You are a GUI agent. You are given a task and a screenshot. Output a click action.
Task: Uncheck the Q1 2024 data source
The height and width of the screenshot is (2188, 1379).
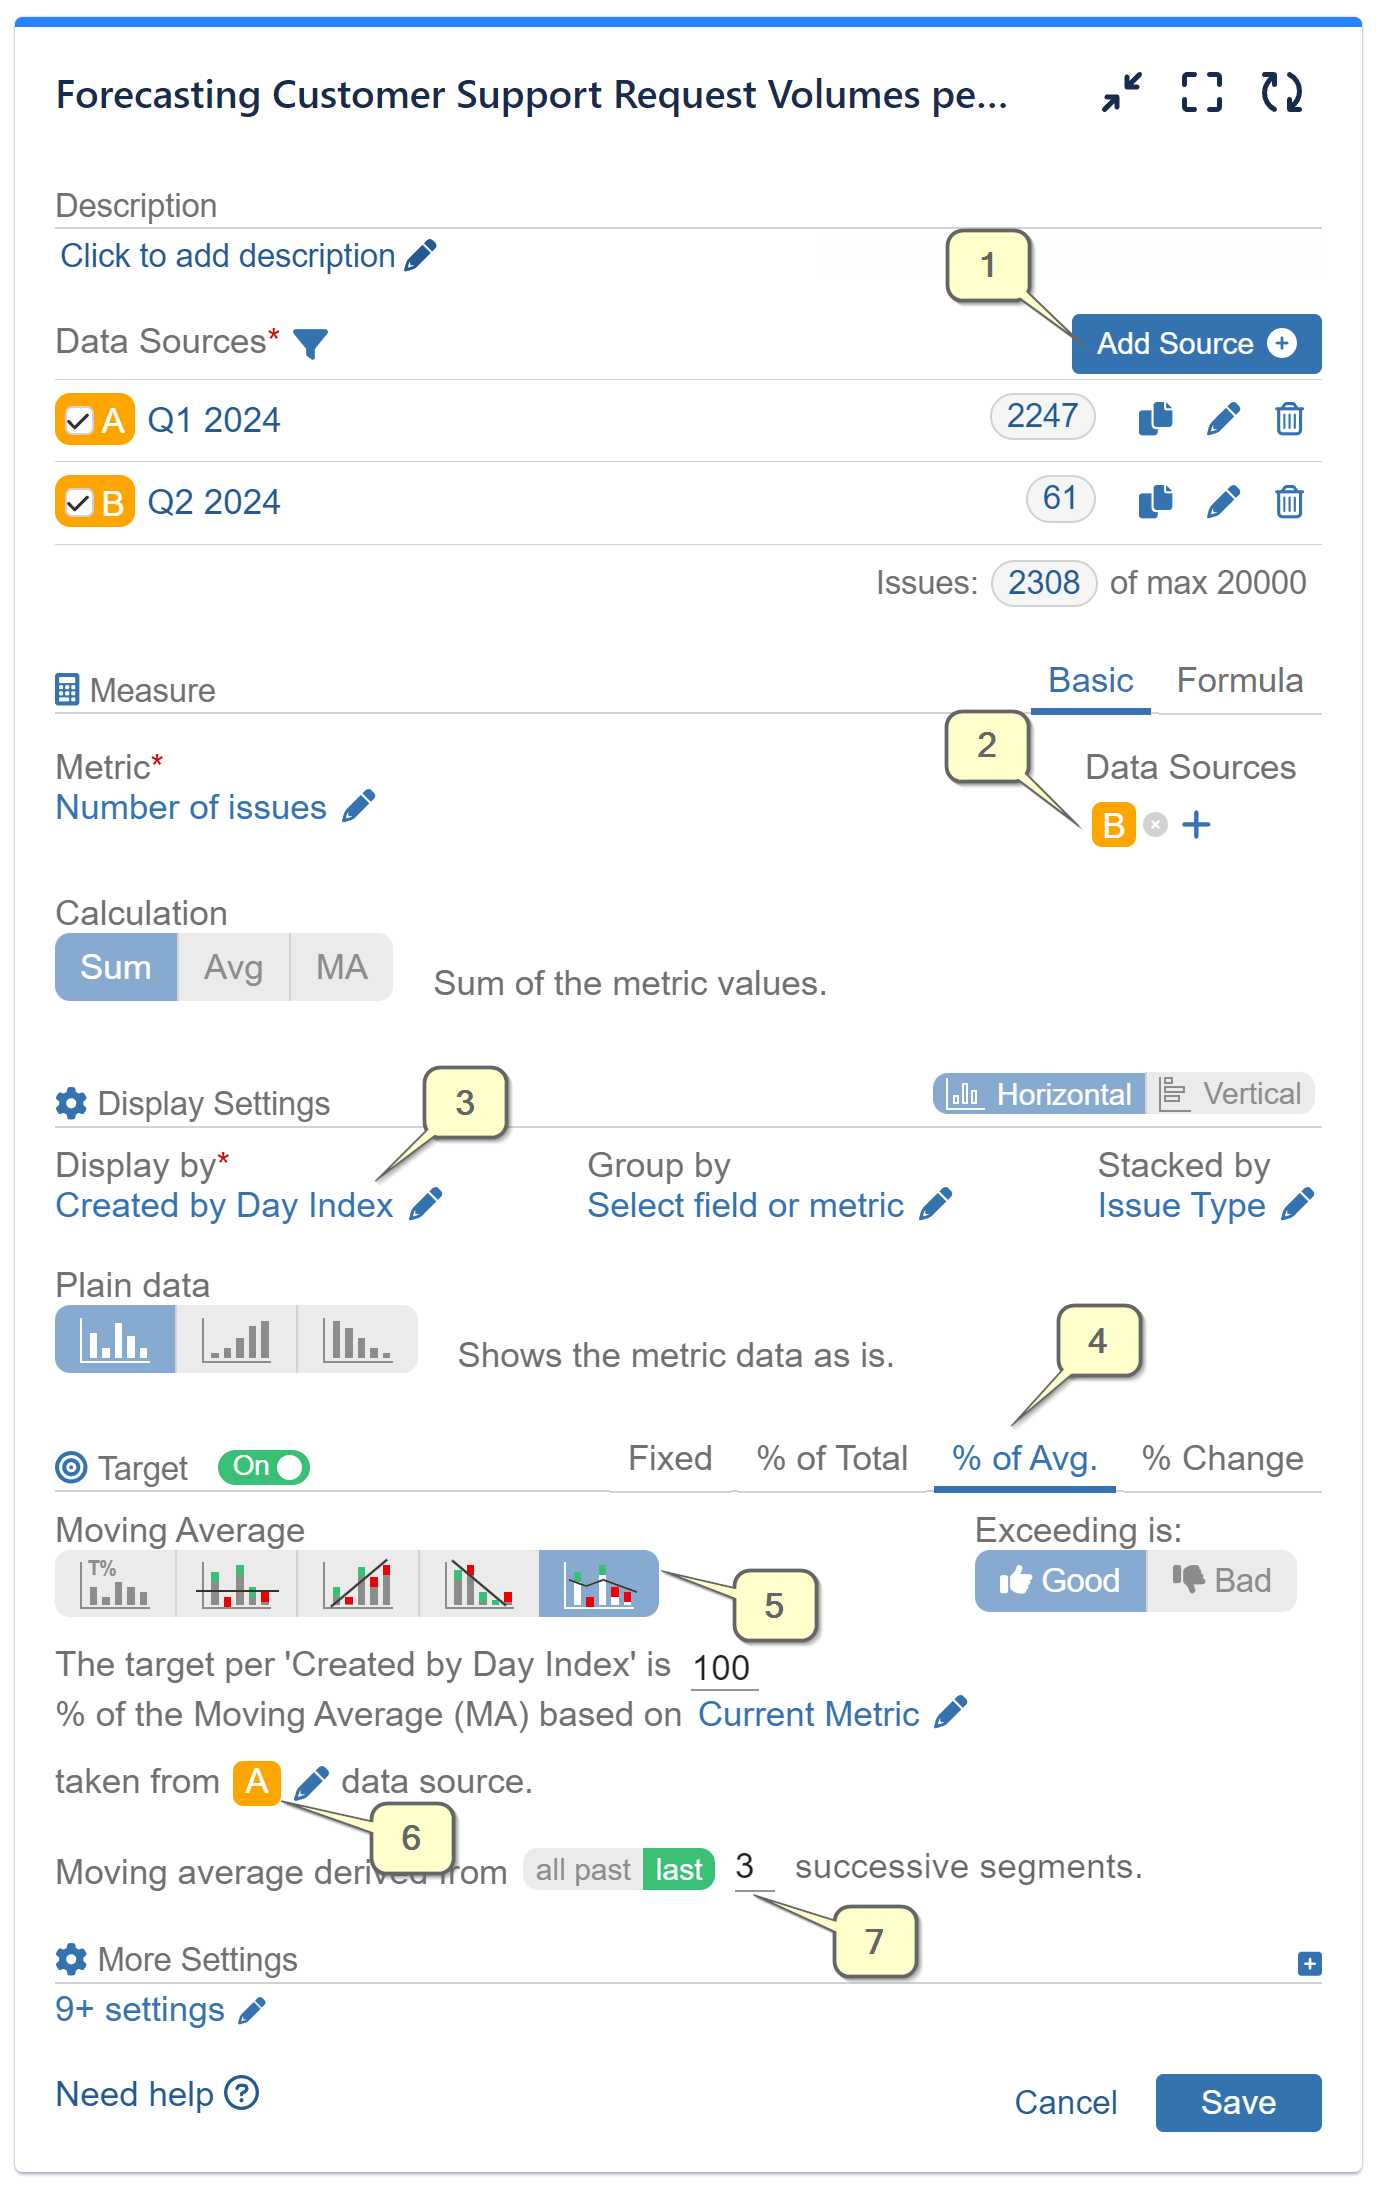[78, 420]
